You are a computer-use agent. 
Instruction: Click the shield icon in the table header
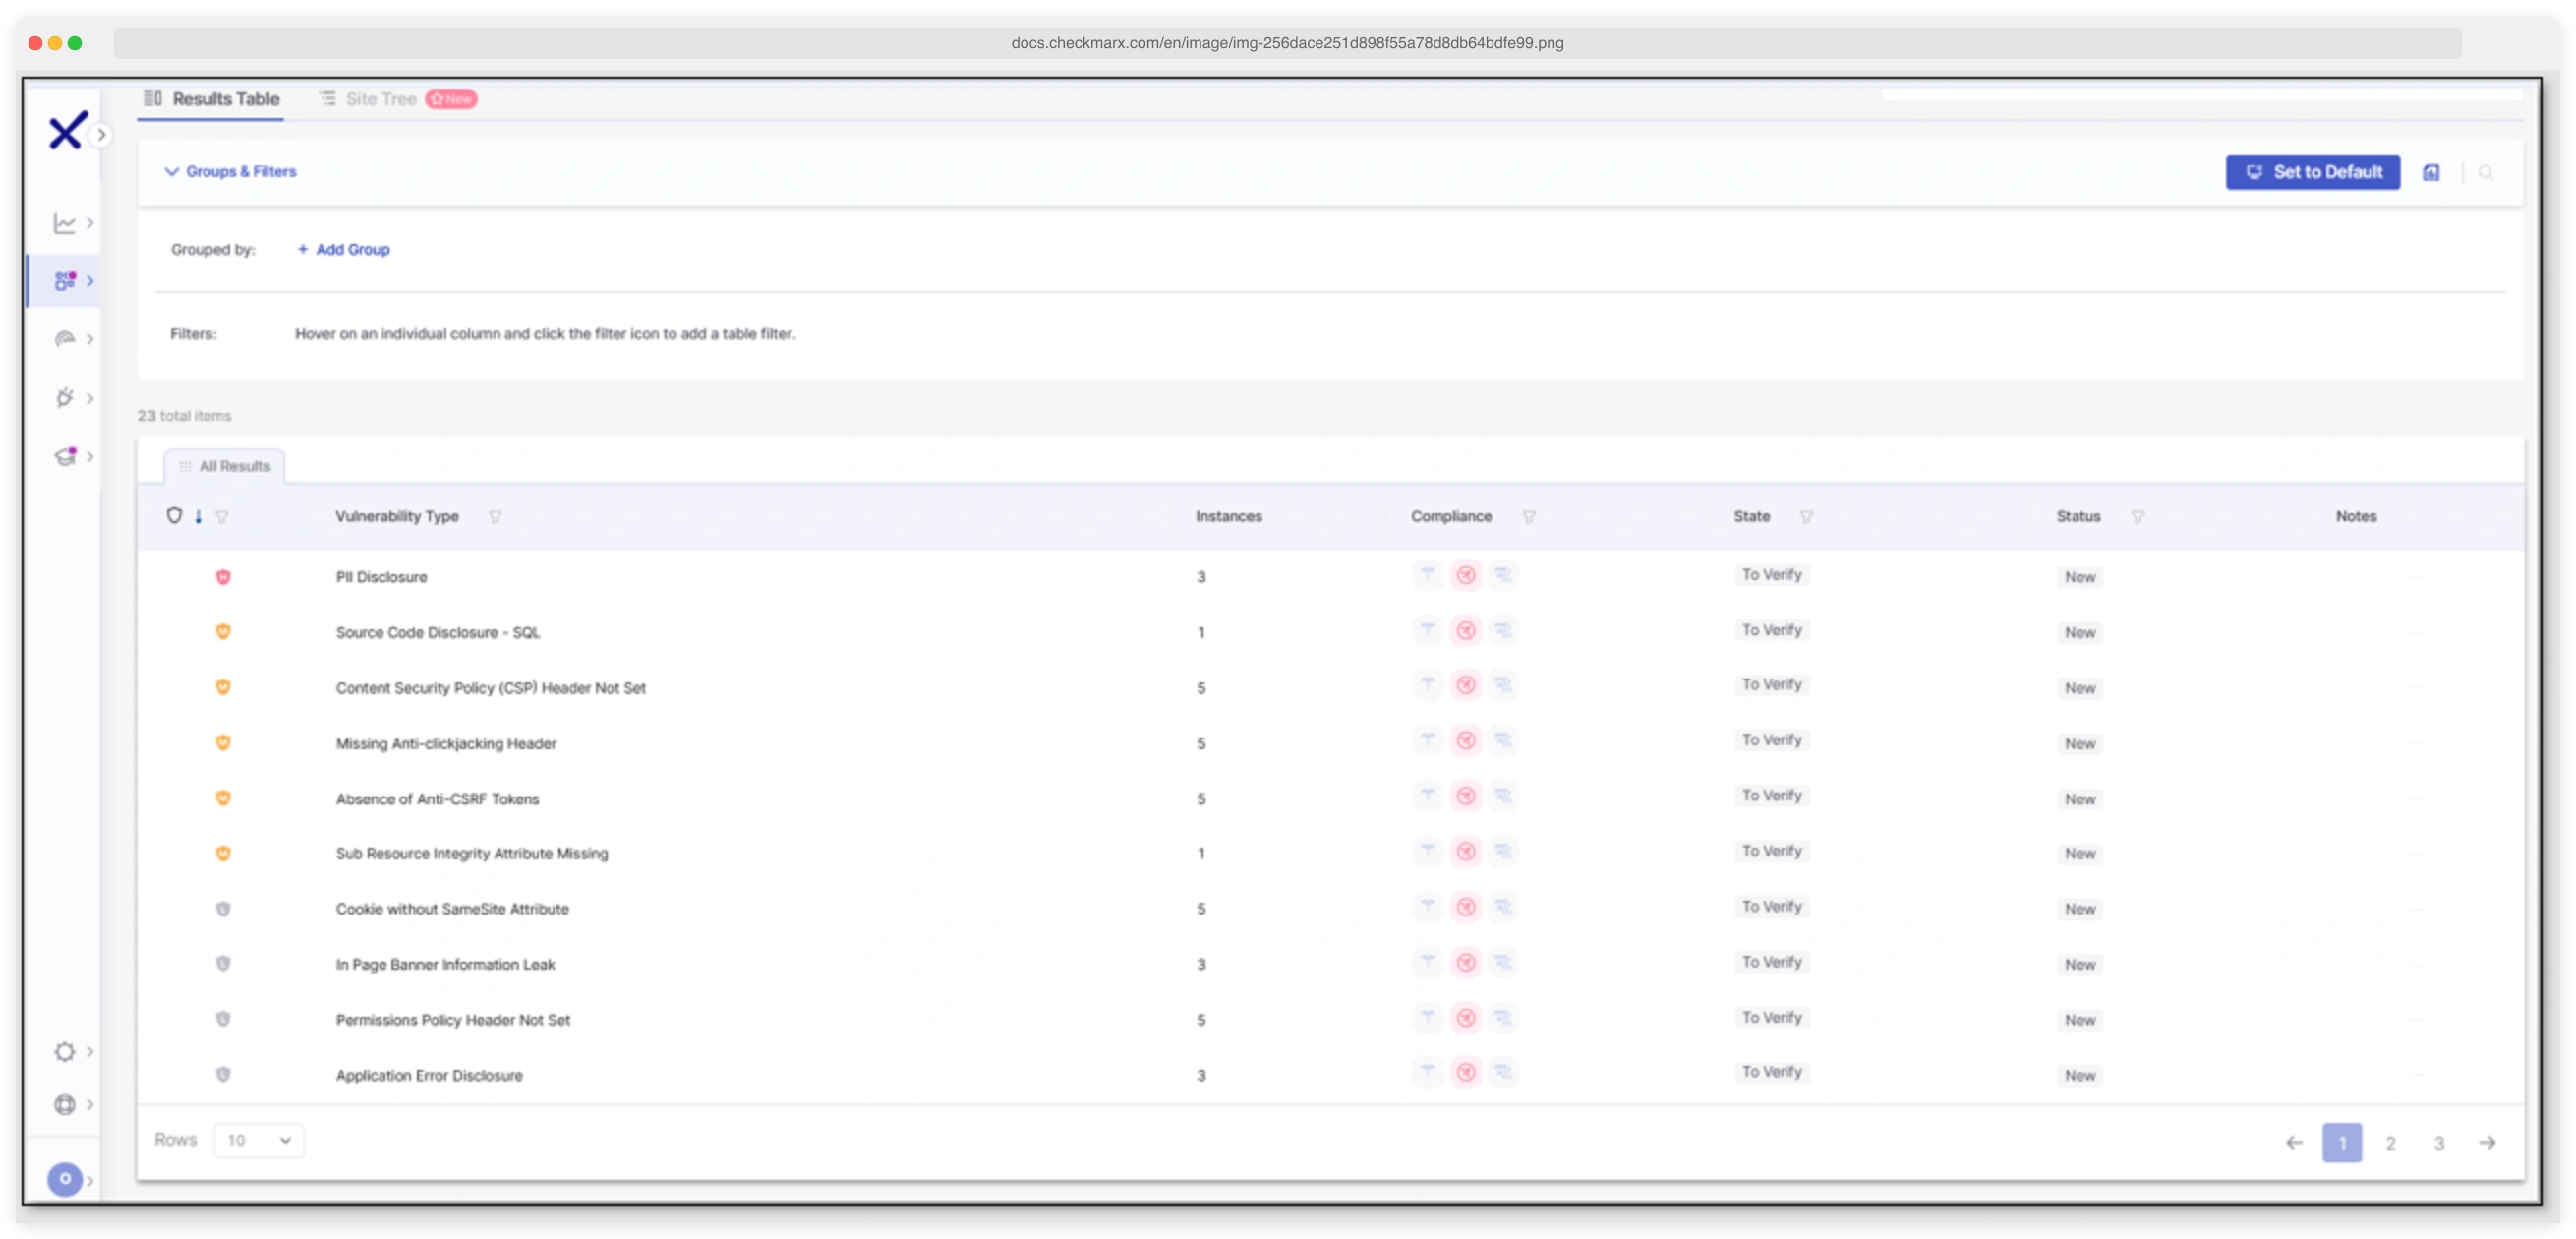(x=176, y=514)
